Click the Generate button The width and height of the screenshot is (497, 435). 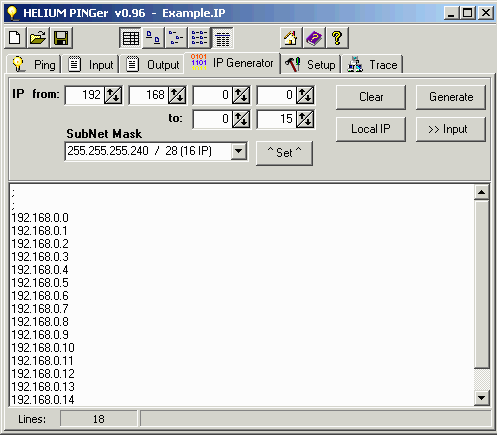(x=451, y=97)
